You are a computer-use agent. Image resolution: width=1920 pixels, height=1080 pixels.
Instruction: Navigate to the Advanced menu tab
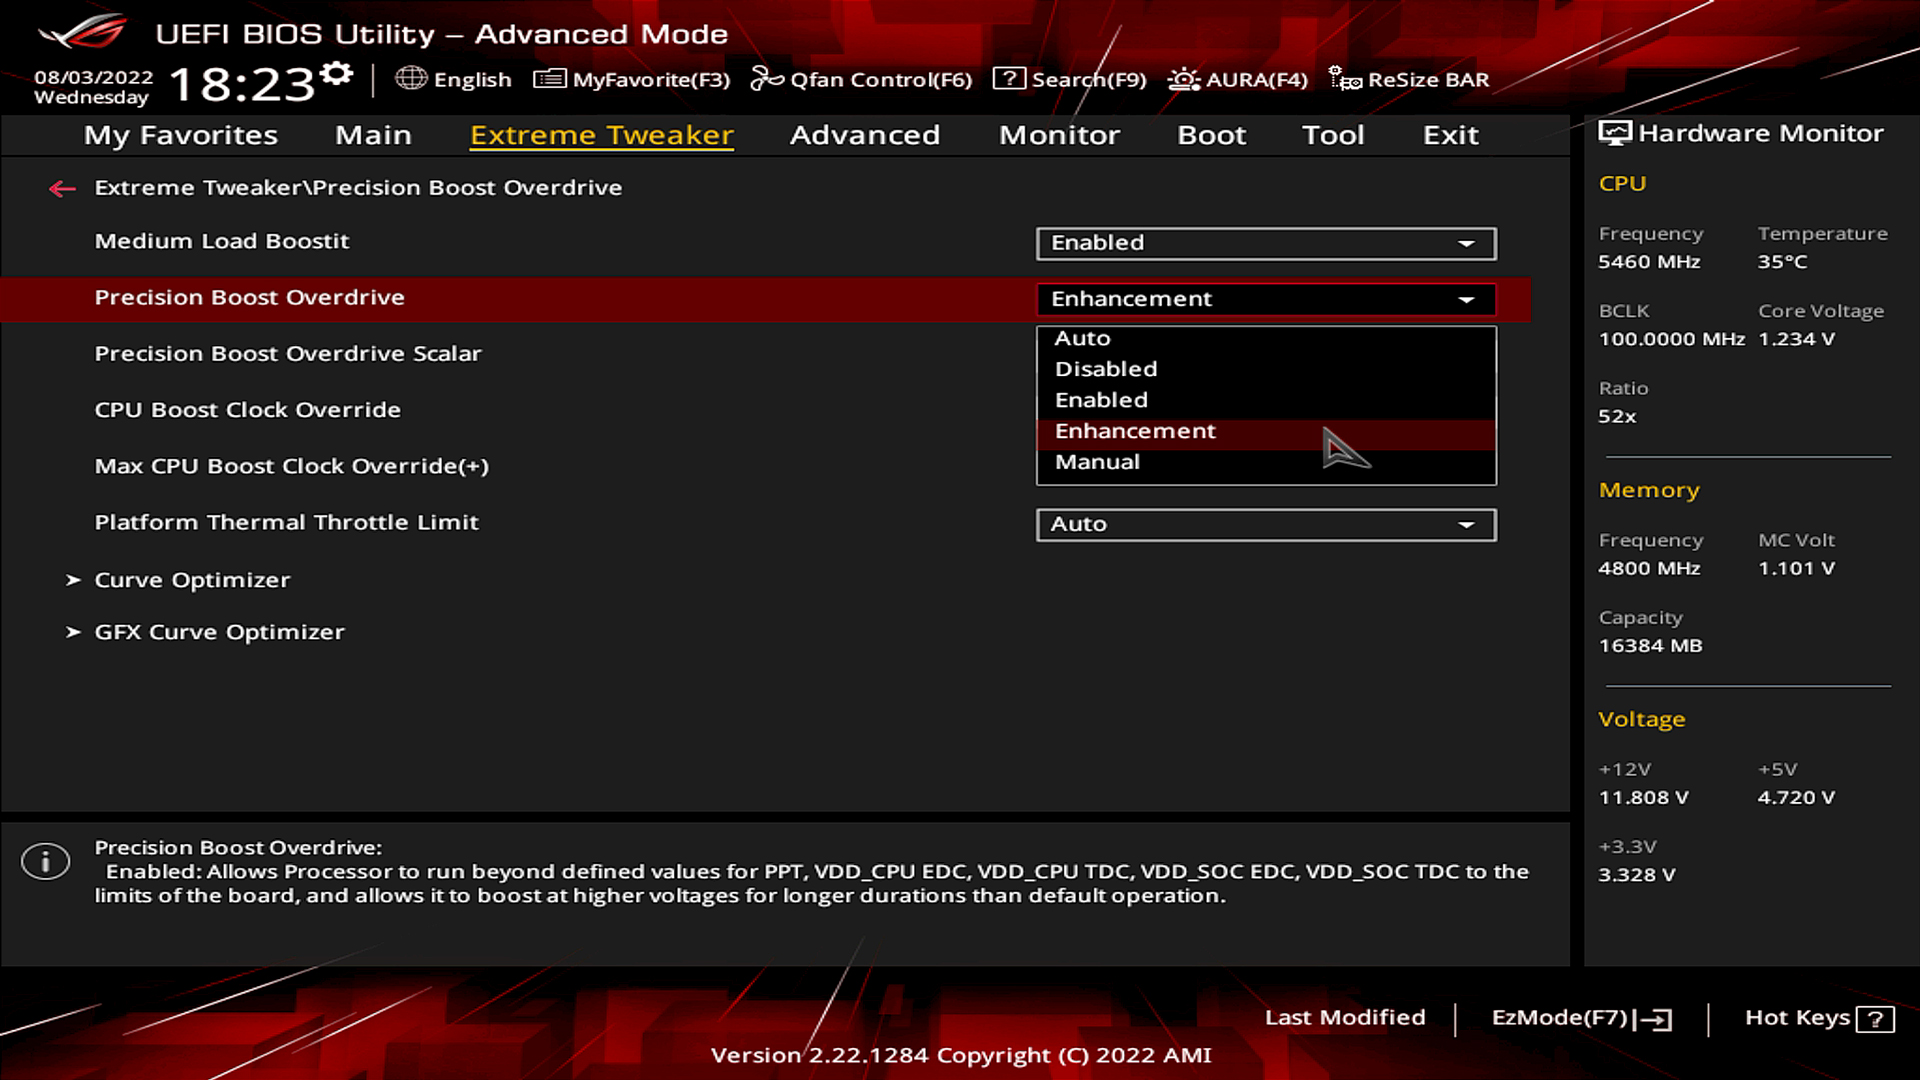pyautogui.click(x=864, y=135)
